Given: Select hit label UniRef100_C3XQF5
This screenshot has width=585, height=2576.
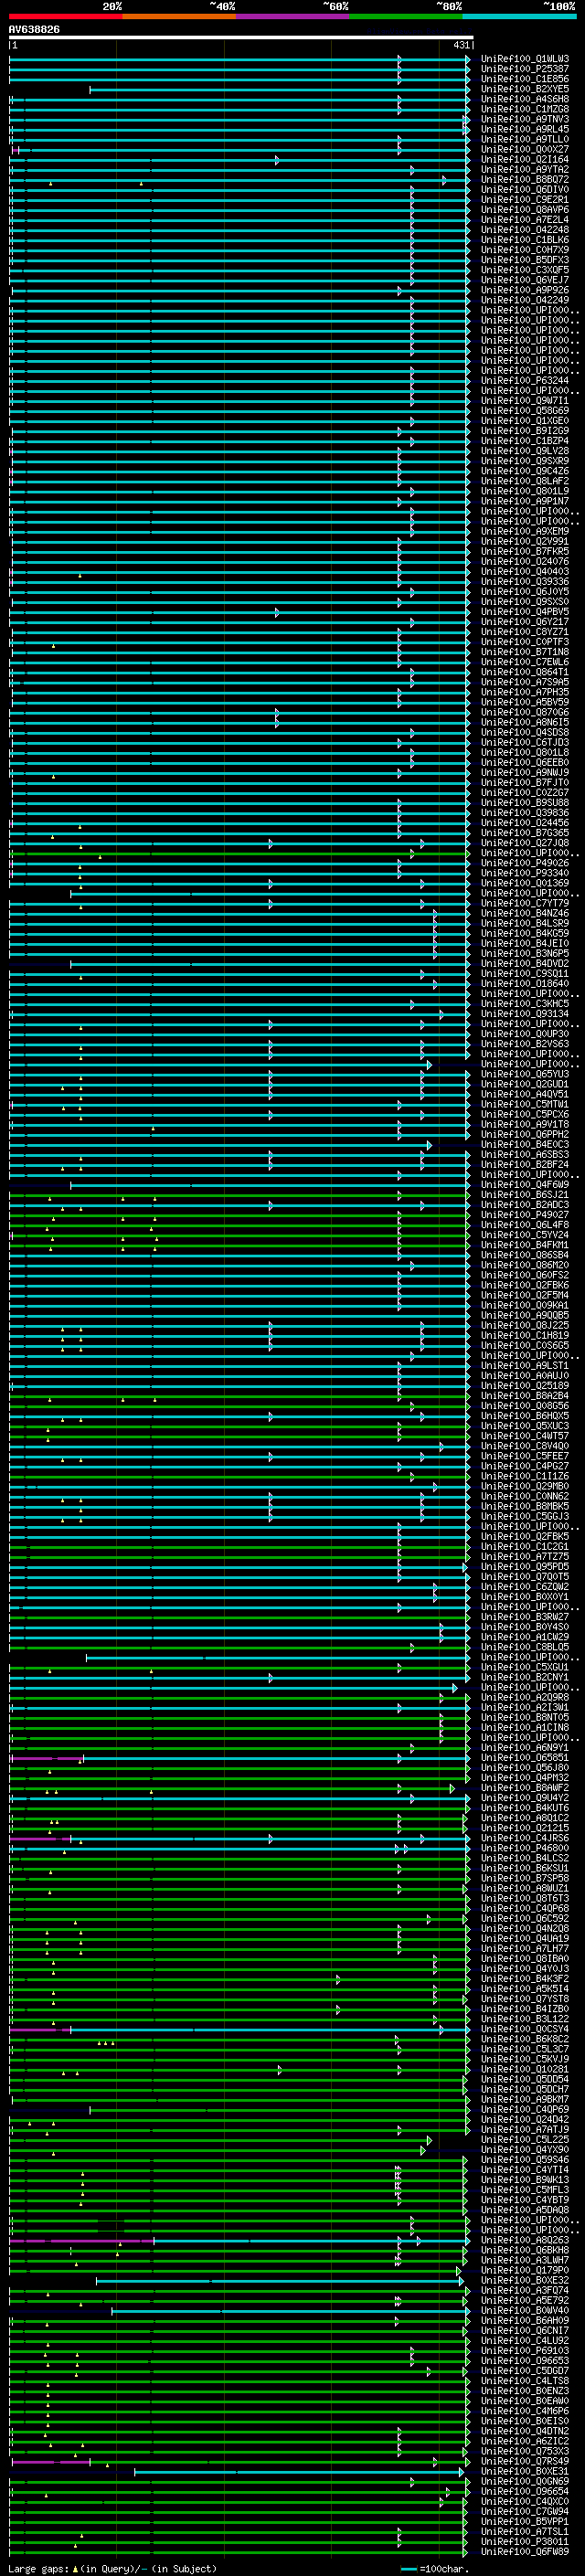Looking at the screenshot, I should 525,270.
